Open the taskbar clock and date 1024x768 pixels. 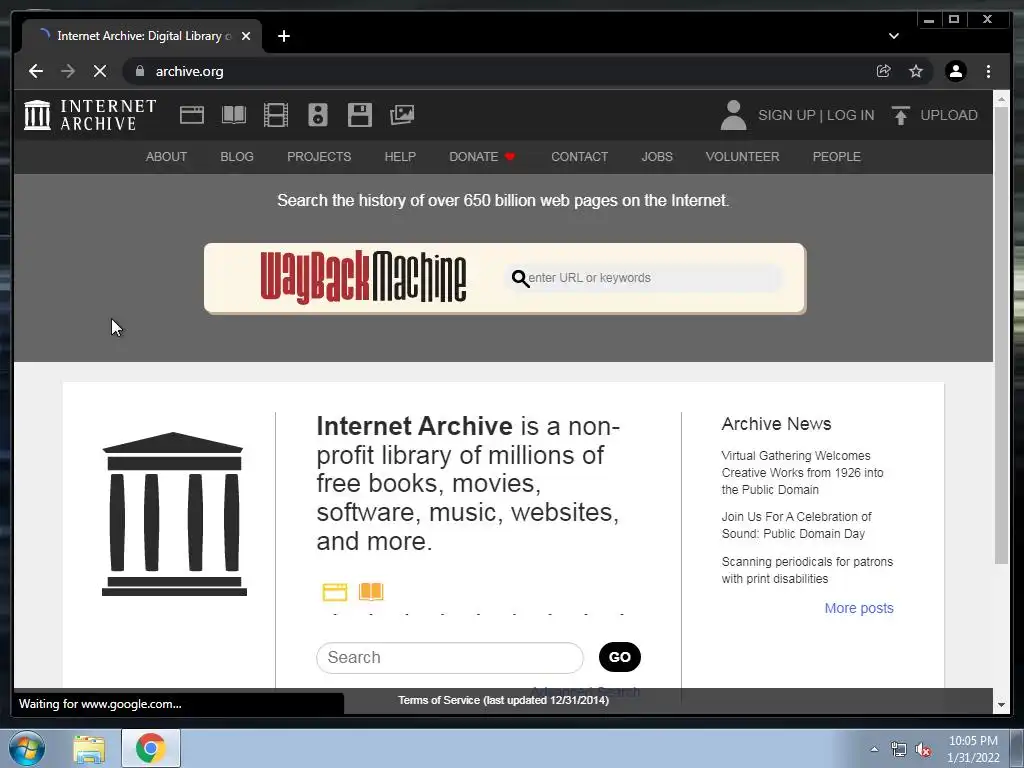[x=973, y=749]
